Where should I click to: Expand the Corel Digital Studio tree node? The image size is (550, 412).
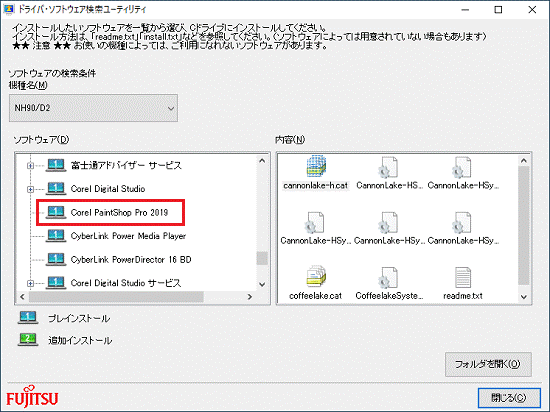31,189
